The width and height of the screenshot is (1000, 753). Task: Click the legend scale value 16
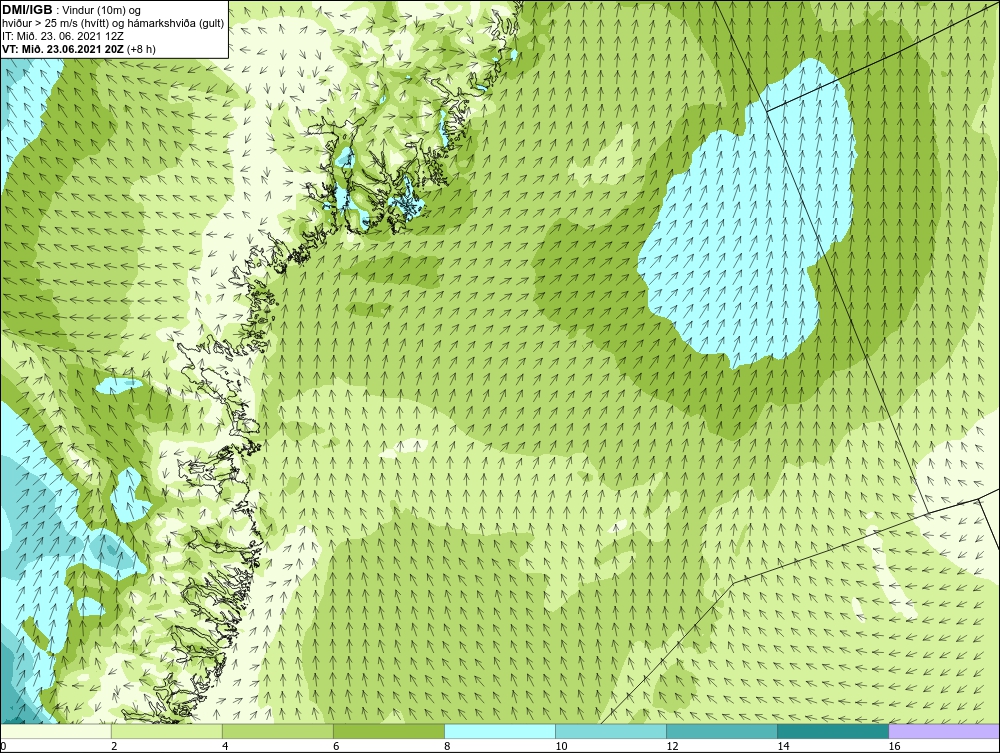point(894,746)
